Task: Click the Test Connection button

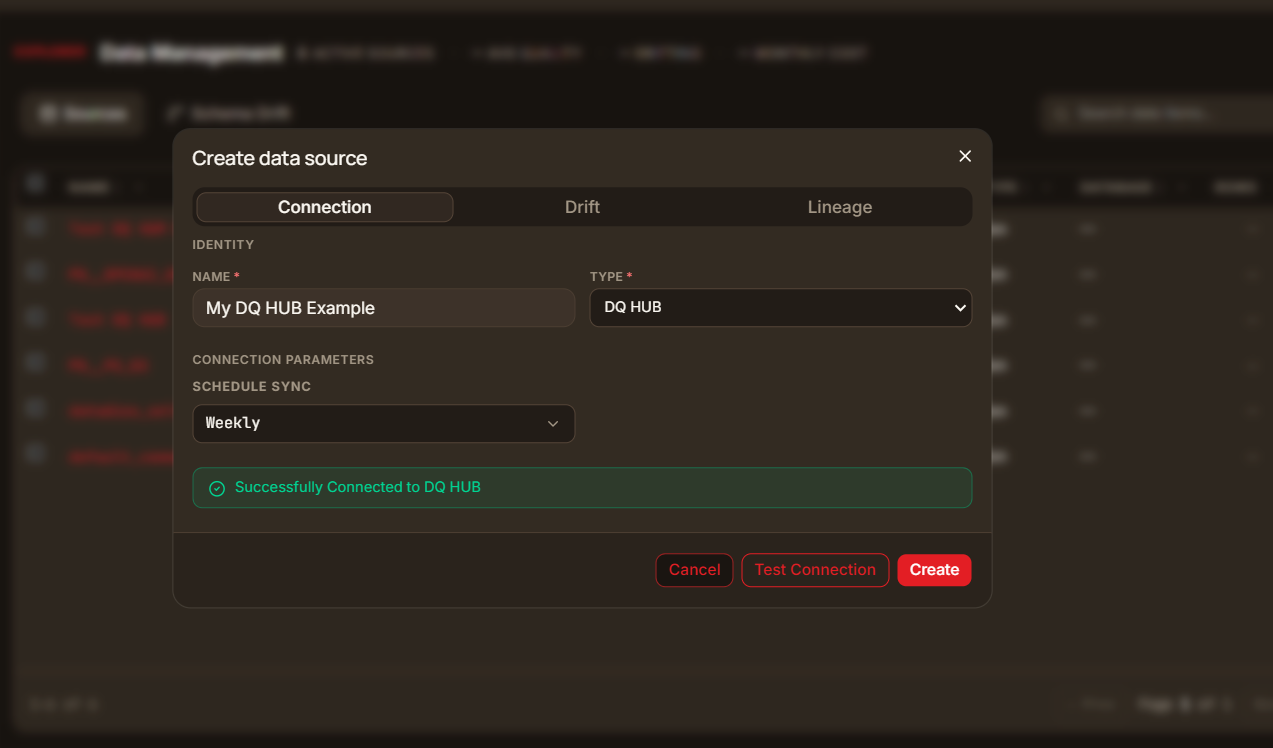Action: [815, 570]
